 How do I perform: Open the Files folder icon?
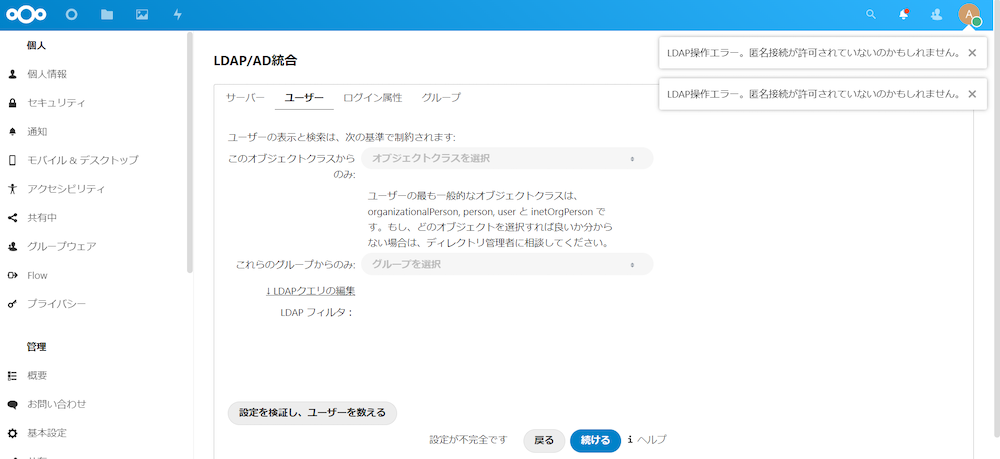tap(107, 15)
